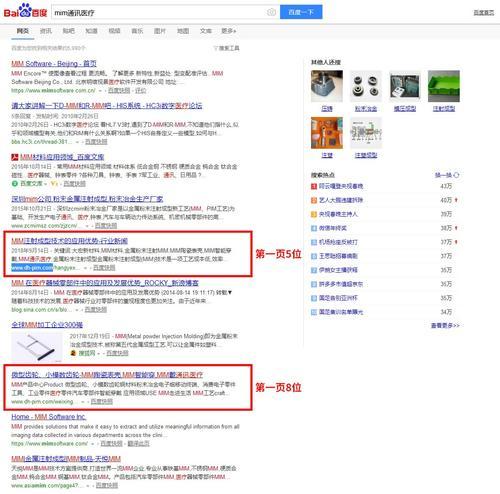Open the top hot search with 43万
The image size is (500, 494).
pyautogui.click(x=341, y=186)
